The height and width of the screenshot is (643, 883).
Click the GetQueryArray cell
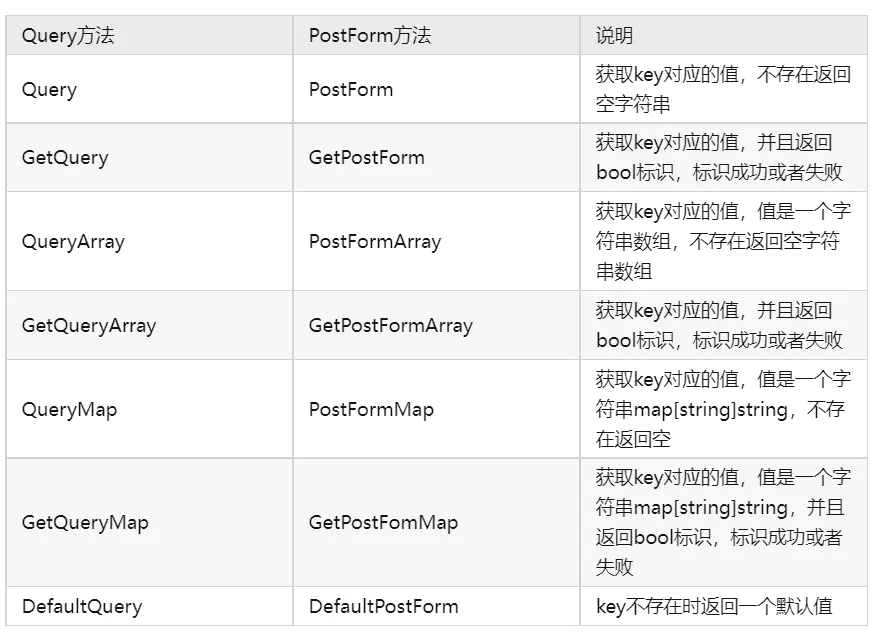coord(149,325)
